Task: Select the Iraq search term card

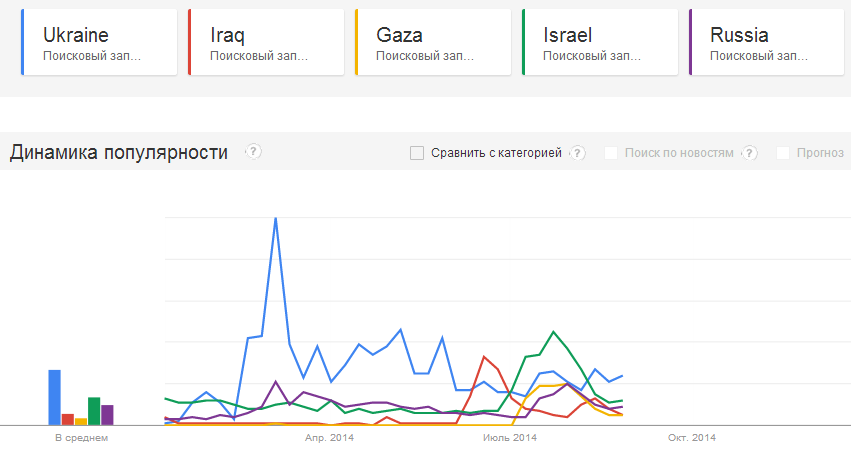Action: [266, 42]
